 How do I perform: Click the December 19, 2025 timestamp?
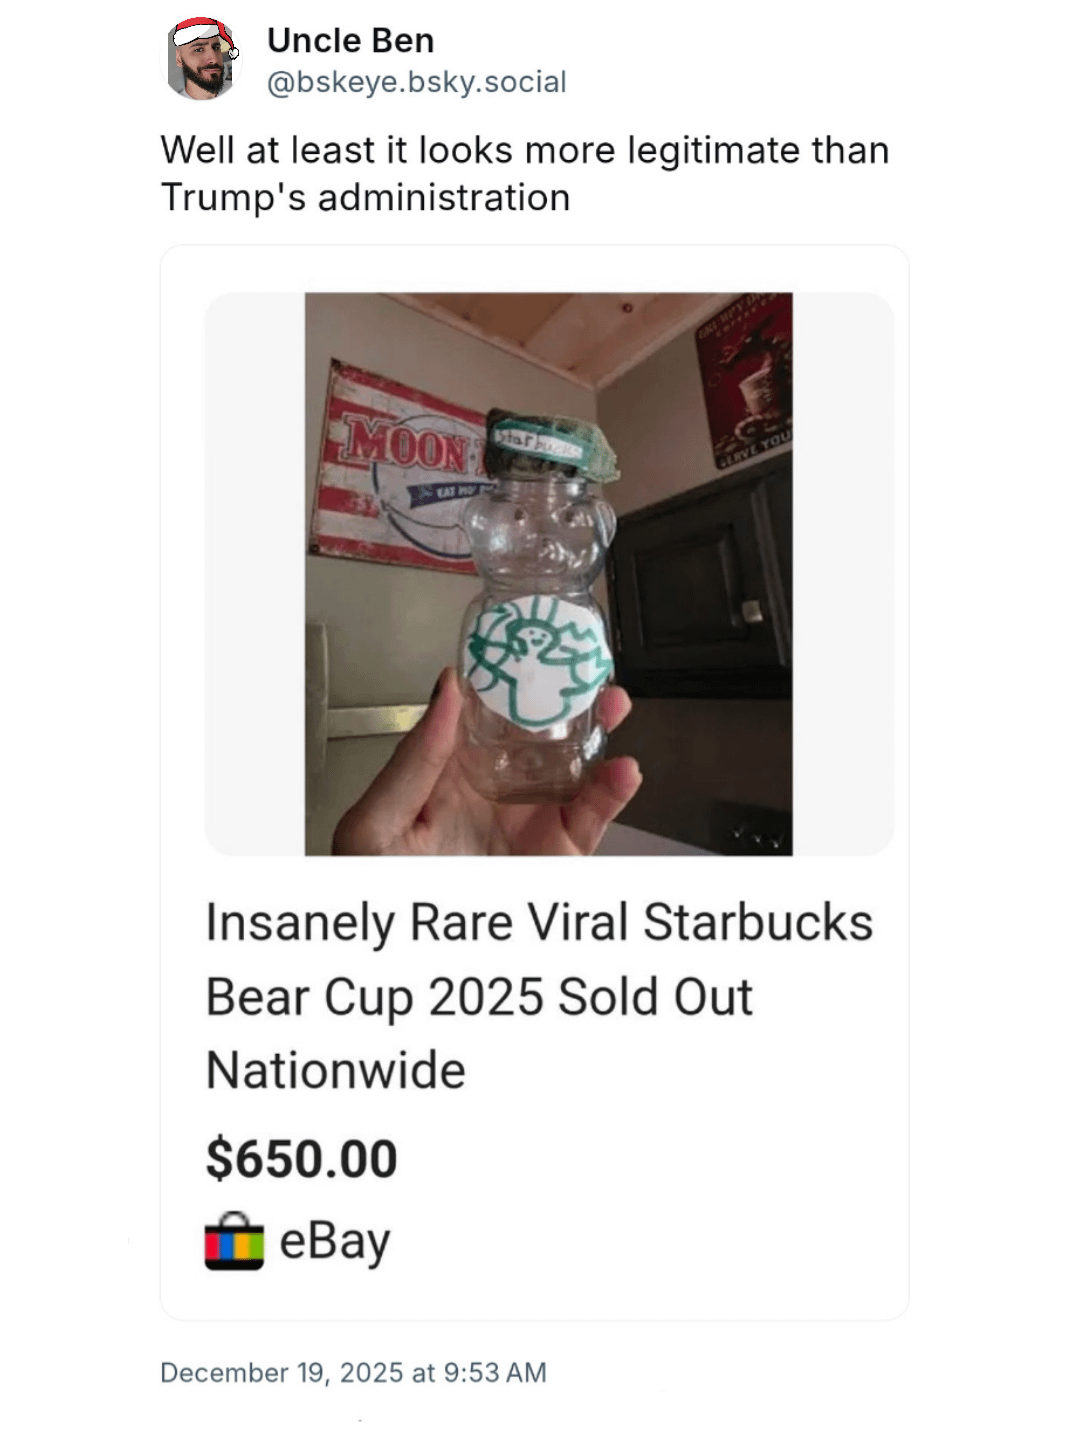(x=353, y=1372)
